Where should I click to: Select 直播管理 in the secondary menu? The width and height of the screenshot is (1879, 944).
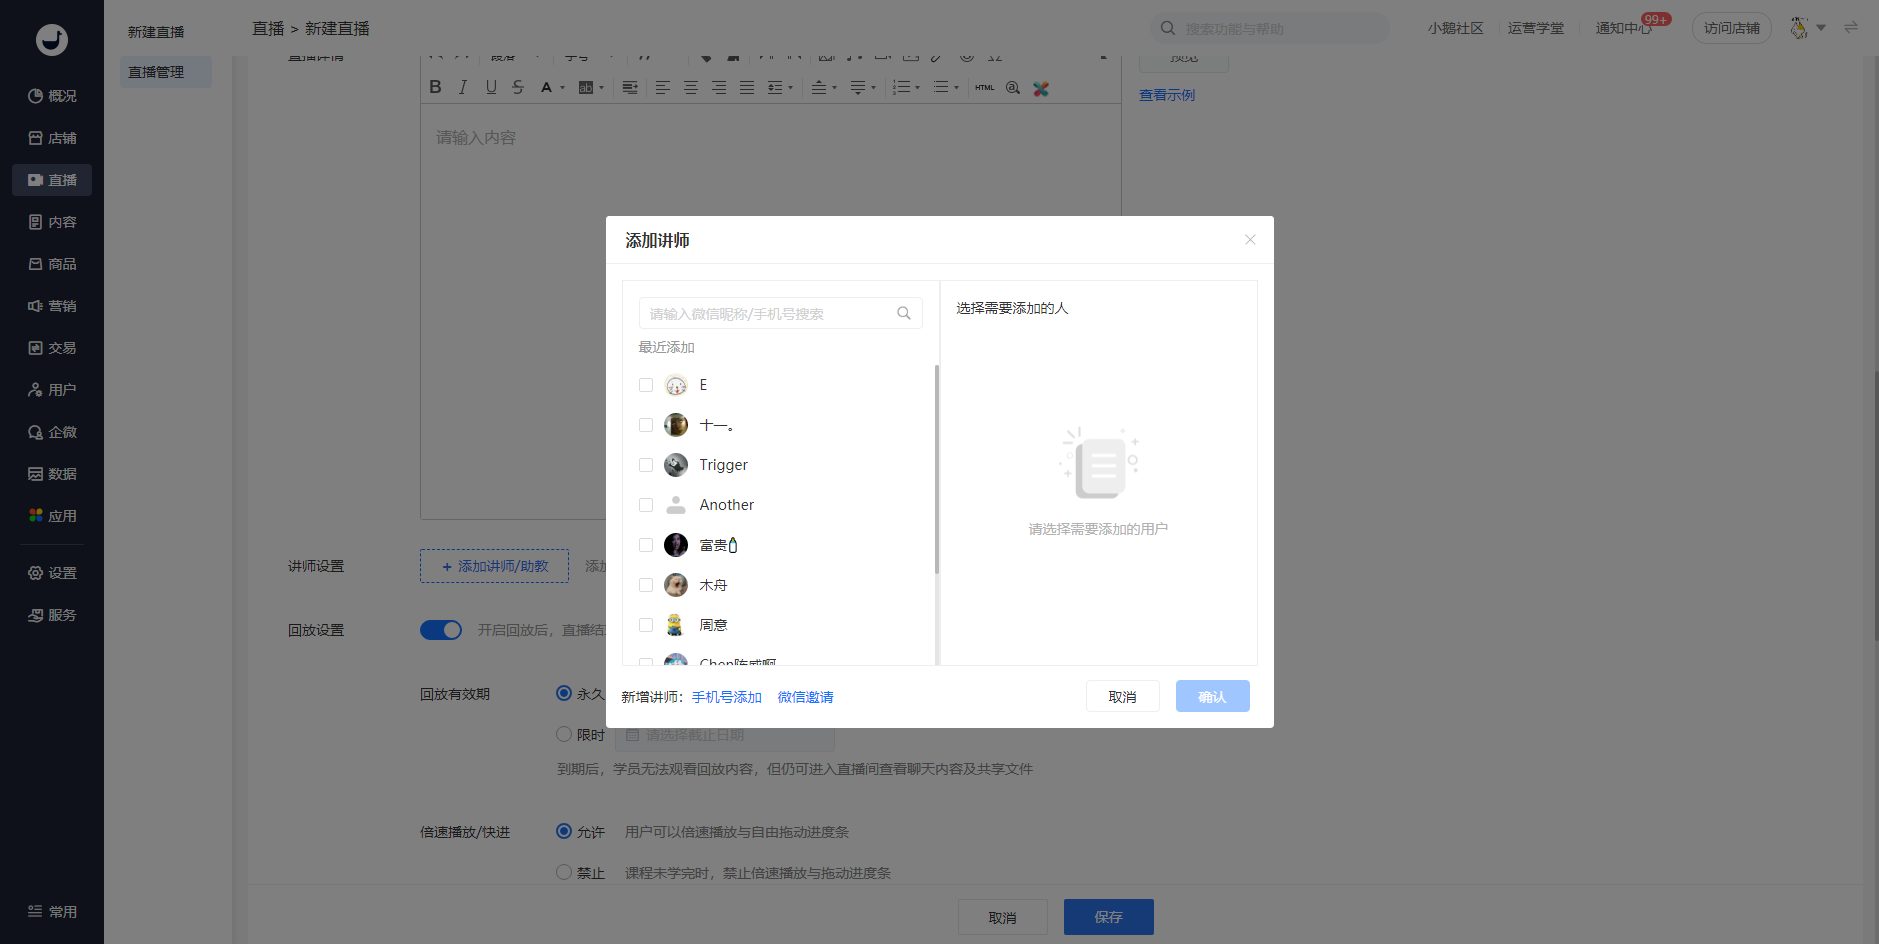click(166, 72)
